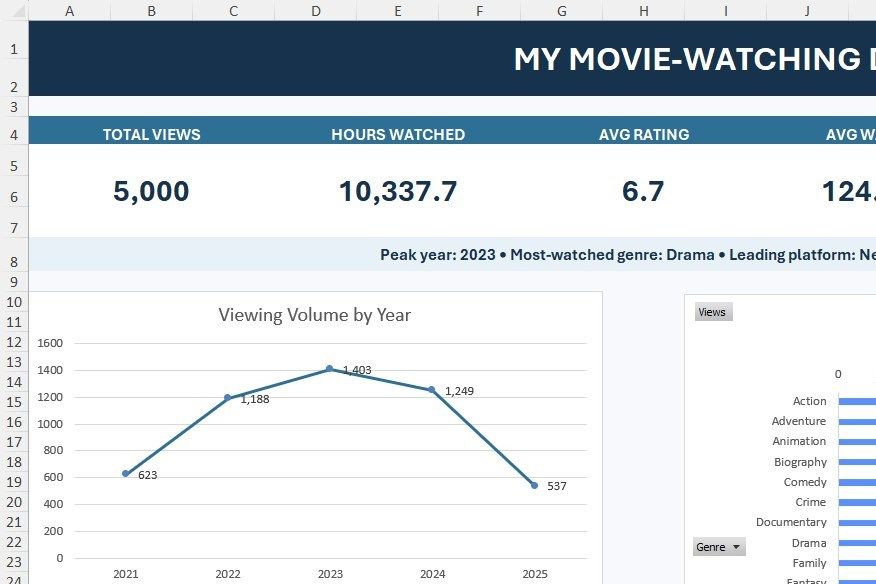
Task: Click the 2024 x-axis label
Action: [432, 574]
